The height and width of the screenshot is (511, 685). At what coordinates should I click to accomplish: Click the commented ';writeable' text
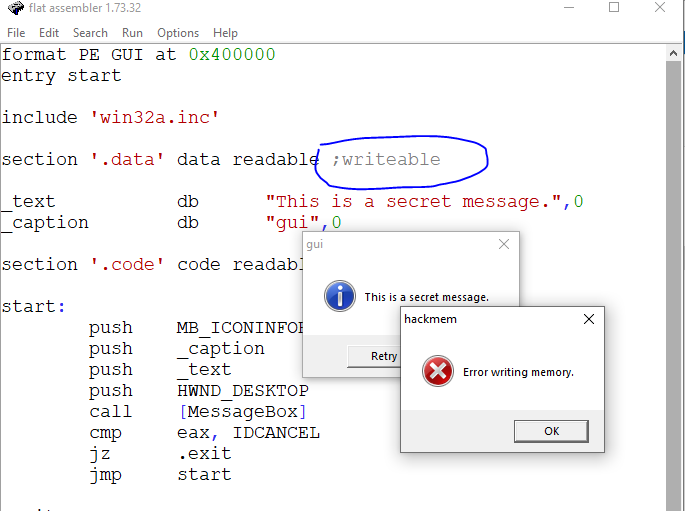(386, 159)
